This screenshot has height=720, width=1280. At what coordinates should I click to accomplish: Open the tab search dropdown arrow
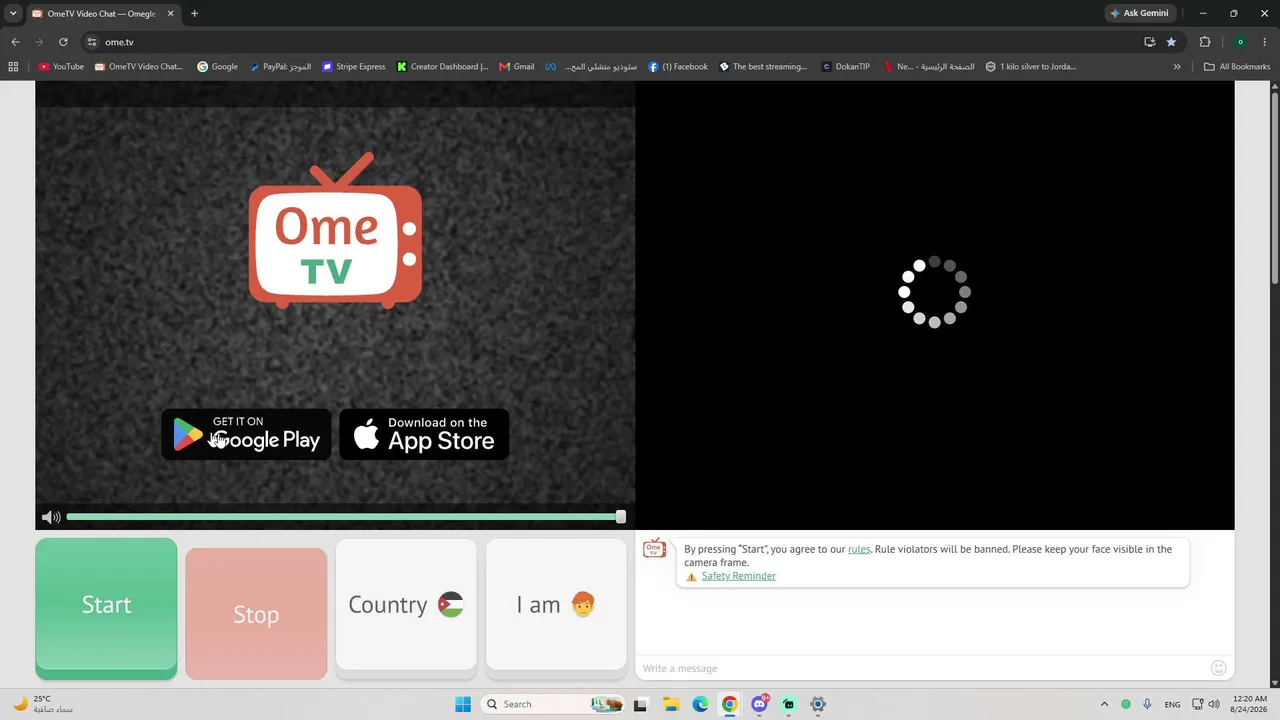pos(13,13)
